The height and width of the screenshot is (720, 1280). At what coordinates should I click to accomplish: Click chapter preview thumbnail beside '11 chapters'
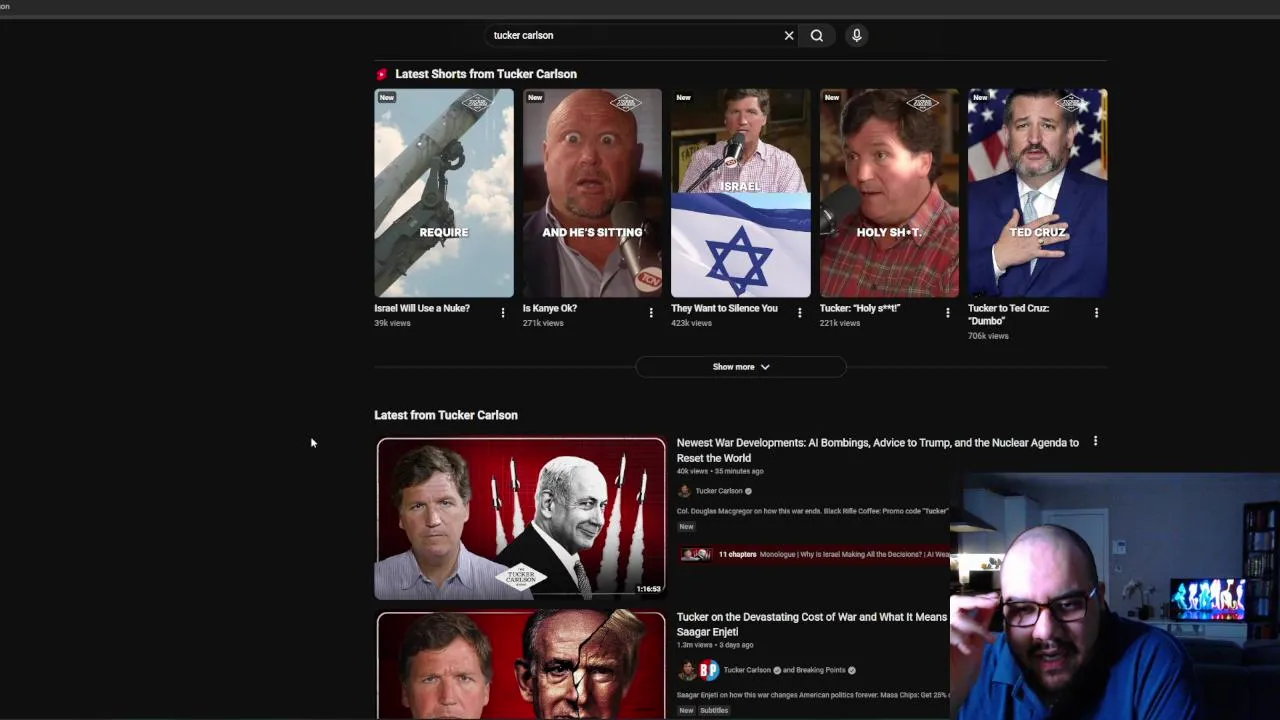pyautogui.click(x=696, y=554)
